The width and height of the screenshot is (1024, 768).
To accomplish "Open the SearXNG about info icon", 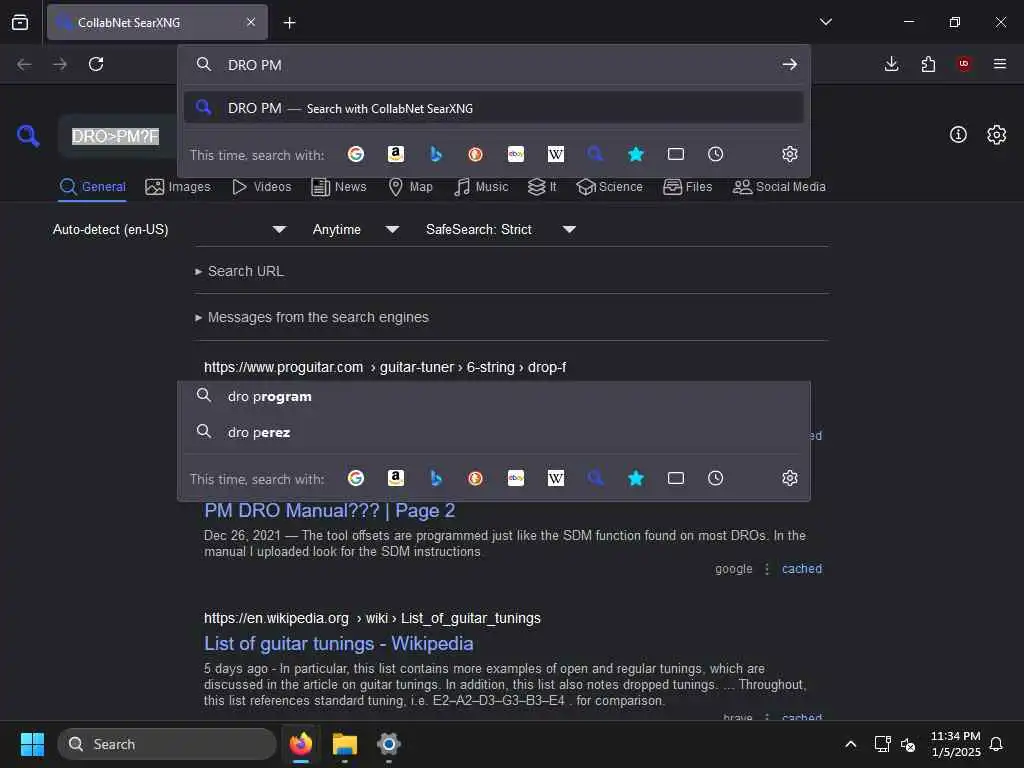I will point(958,135).
